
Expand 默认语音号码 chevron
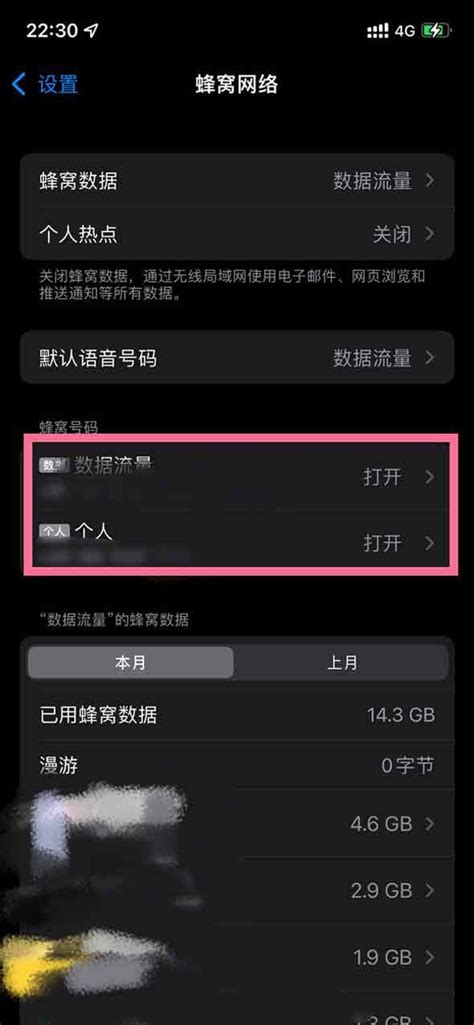coord(430,358)
